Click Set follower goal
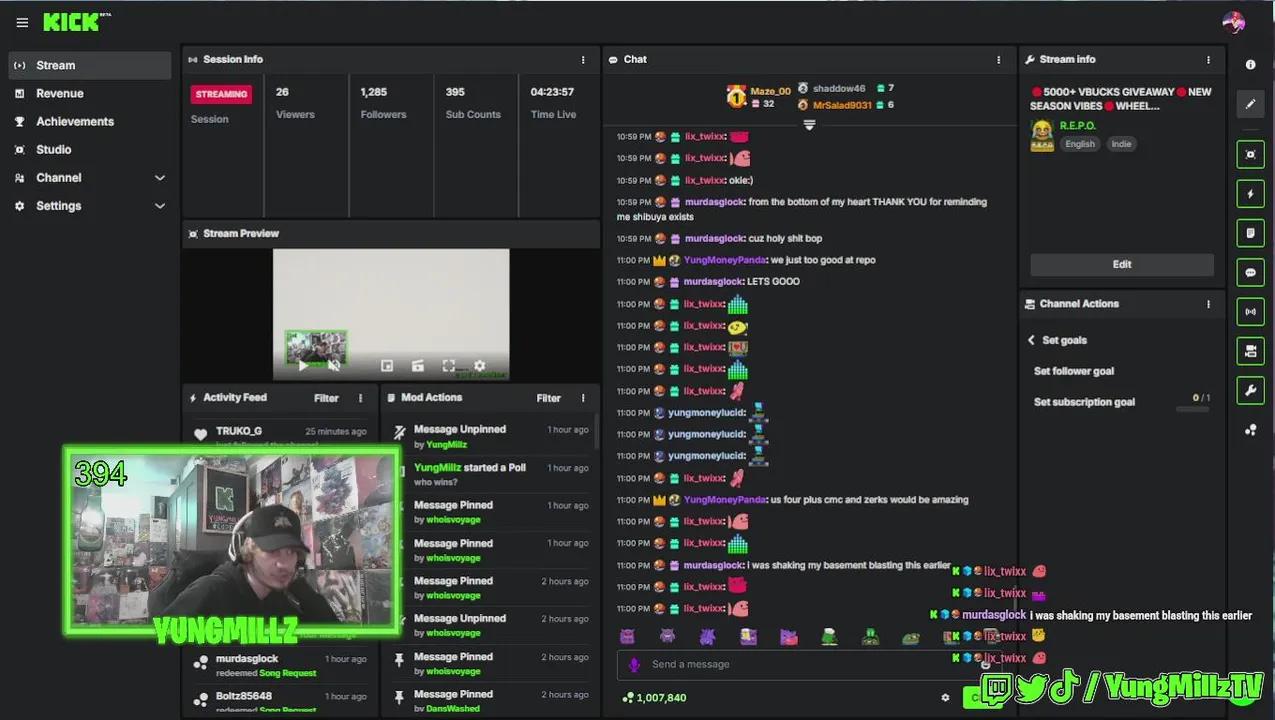Viewport: 1275px width, 720px height. click(1073, 371)
